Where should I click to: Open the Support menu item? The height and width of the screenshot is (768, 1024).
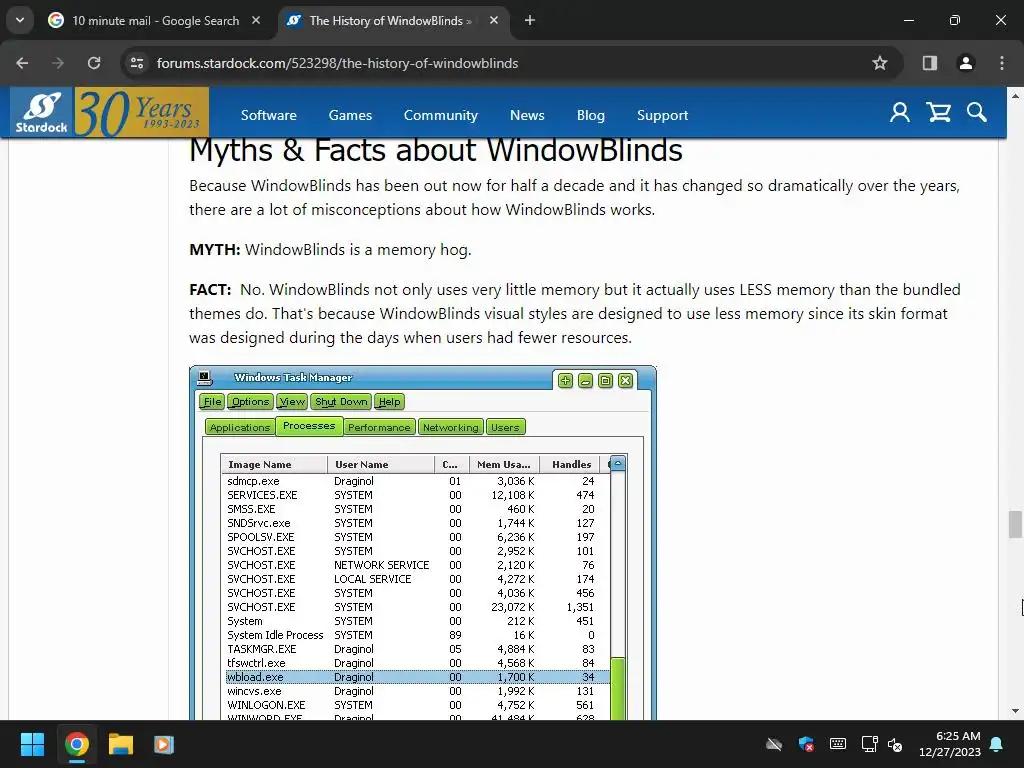click(x=662, y=115)
